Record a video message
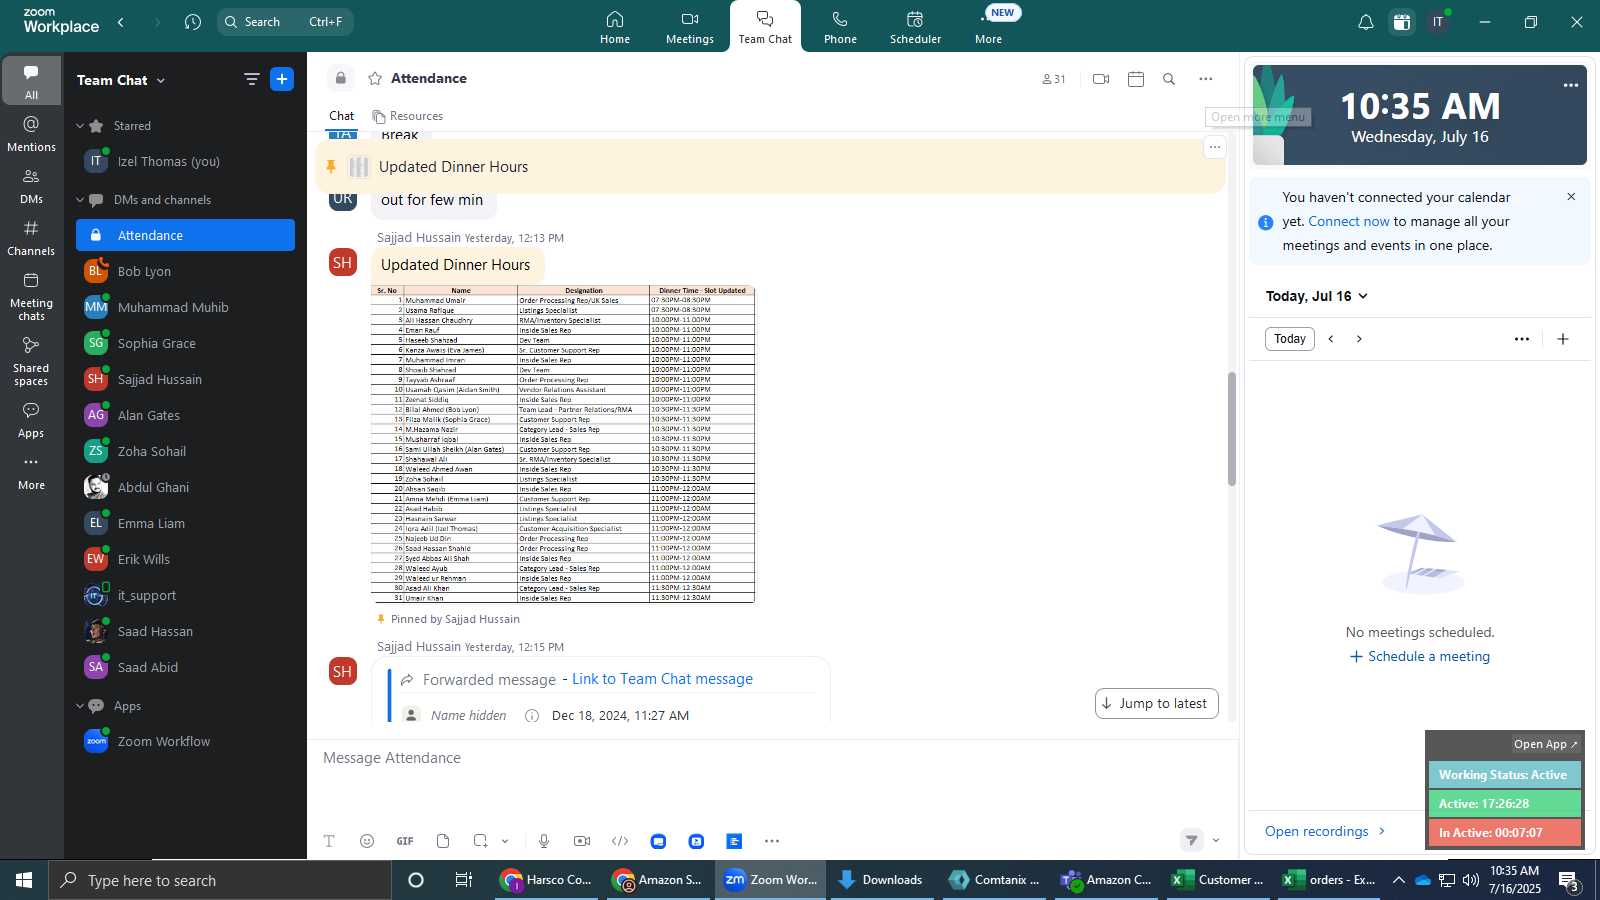 click(x=582, y=841)
